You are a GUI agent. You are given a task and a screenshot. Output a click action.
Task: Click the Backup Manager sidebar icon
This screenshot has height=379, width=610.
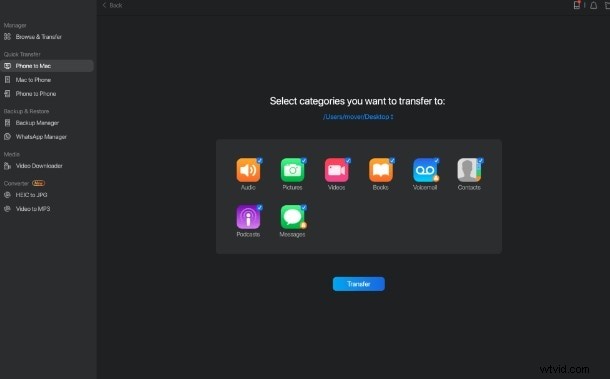[x=7, y=123]
